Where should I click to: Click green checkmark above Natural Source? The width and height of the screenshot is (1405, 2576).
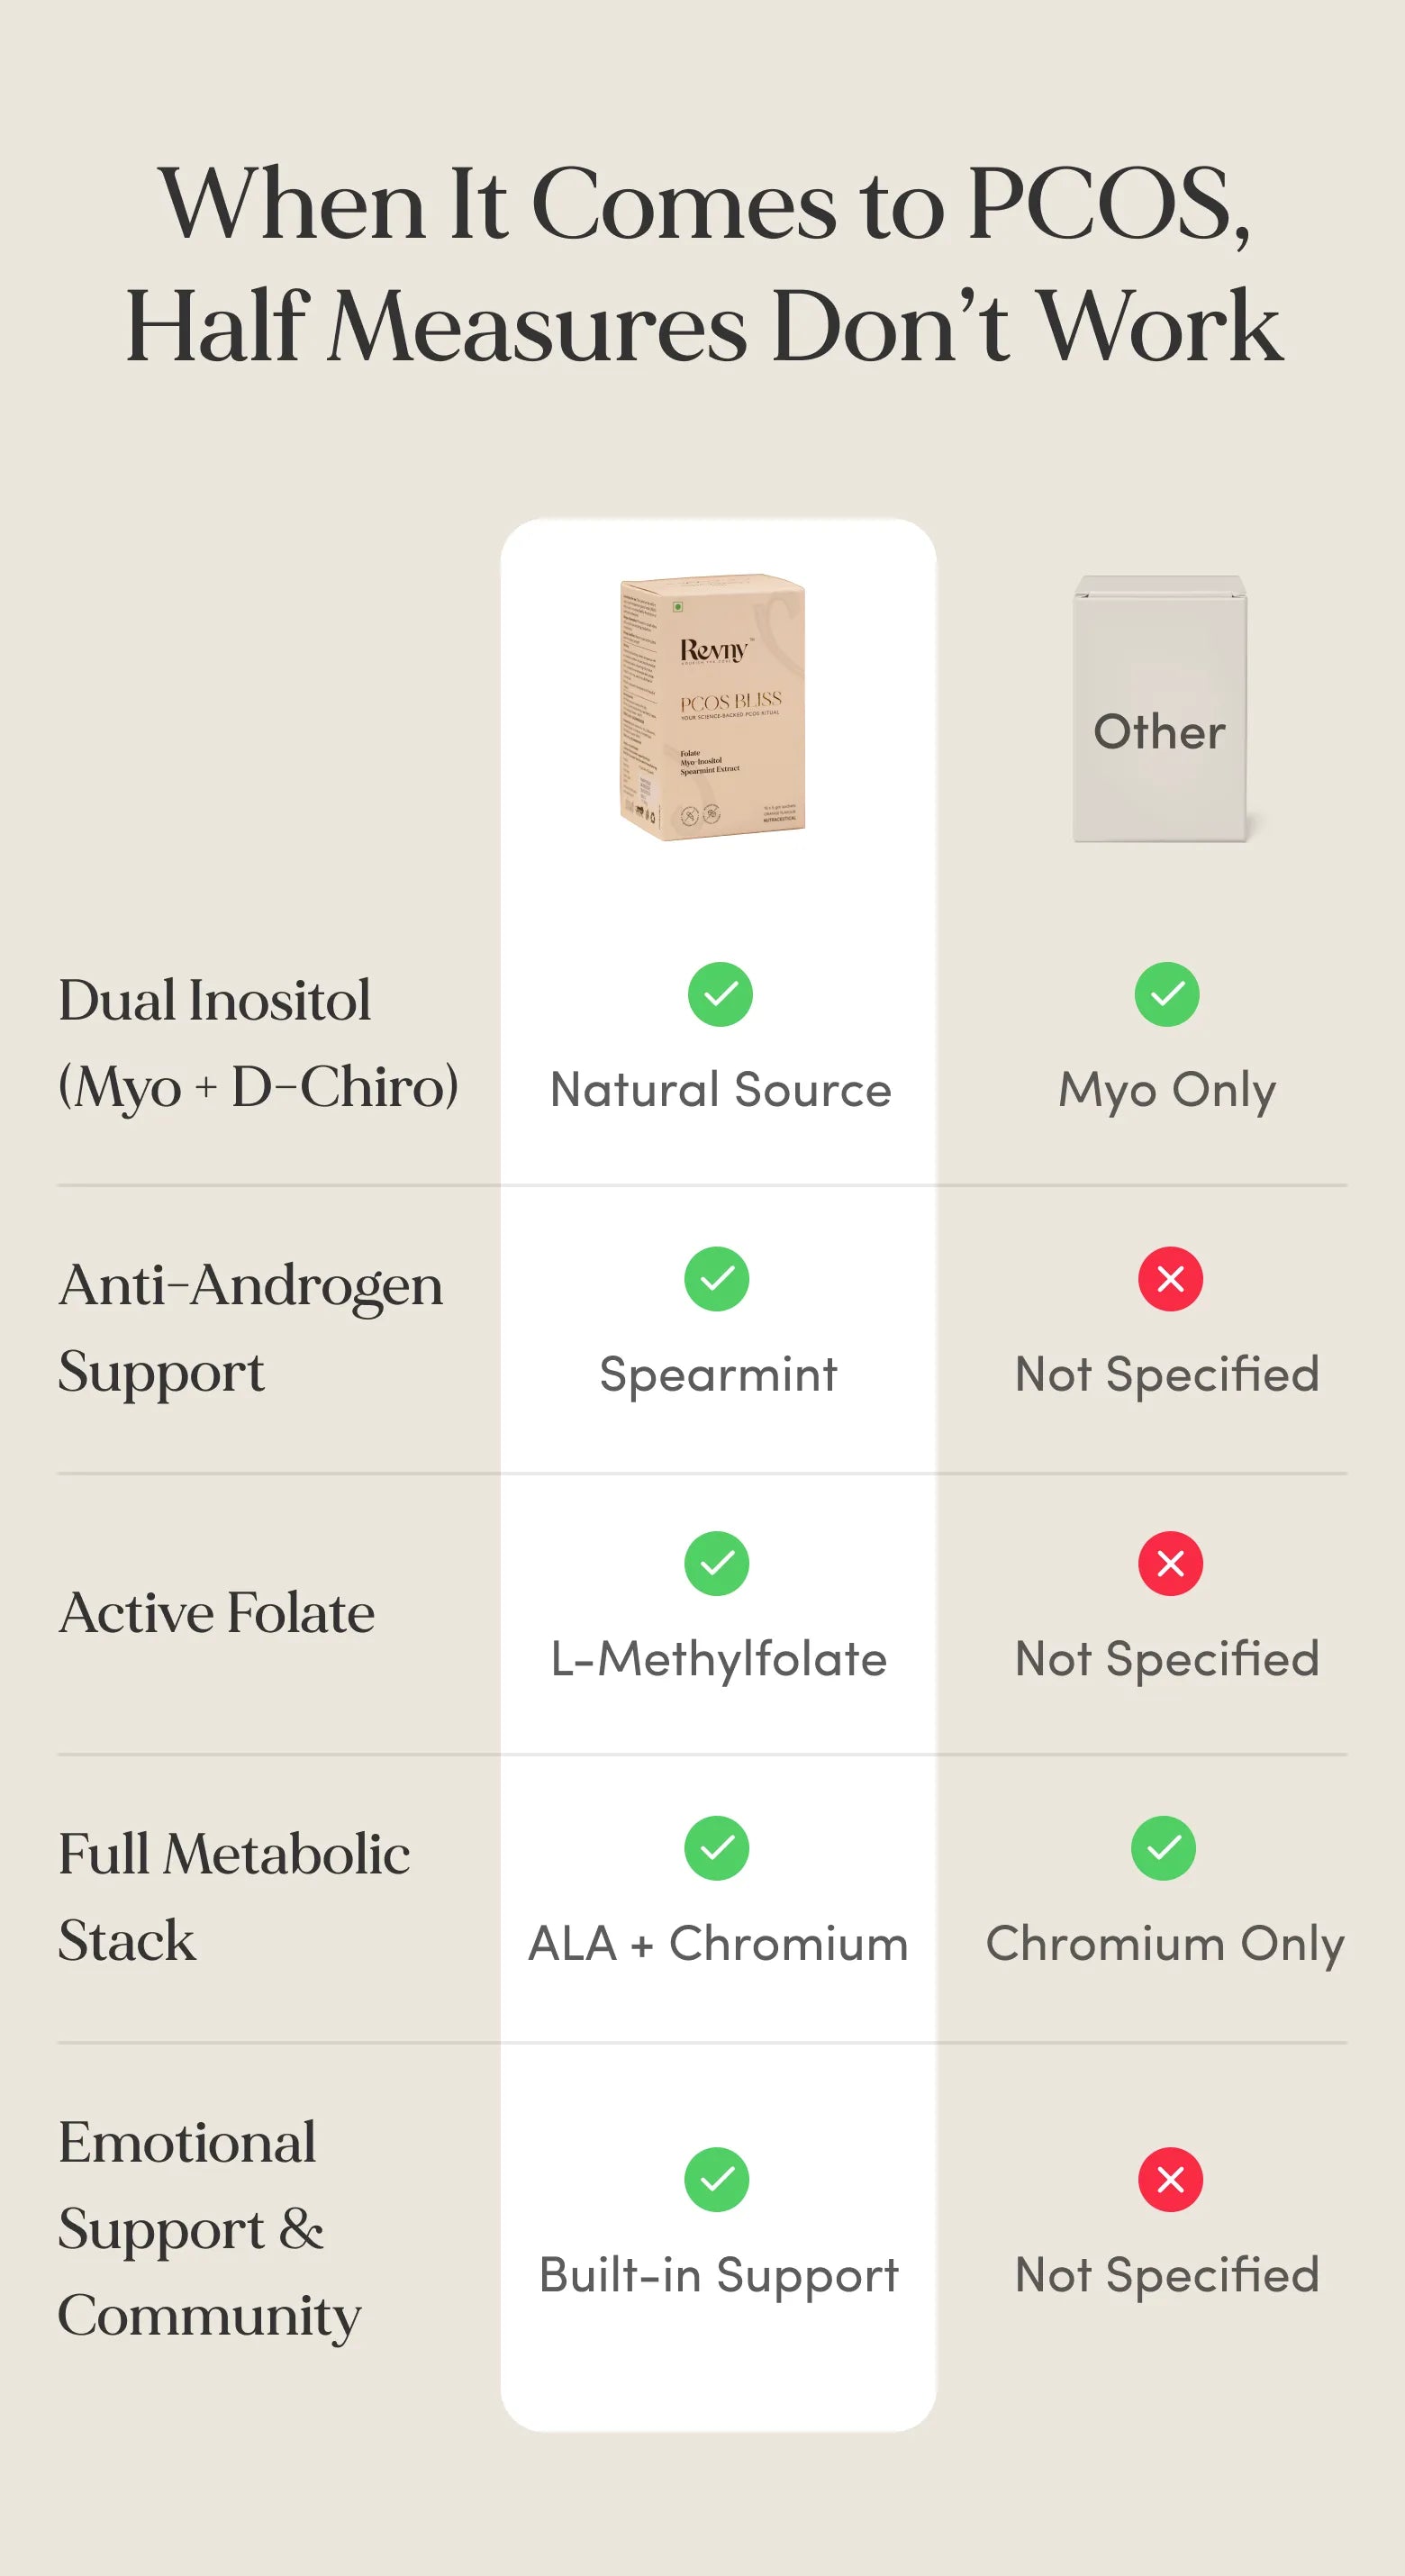tap(720, 994)
